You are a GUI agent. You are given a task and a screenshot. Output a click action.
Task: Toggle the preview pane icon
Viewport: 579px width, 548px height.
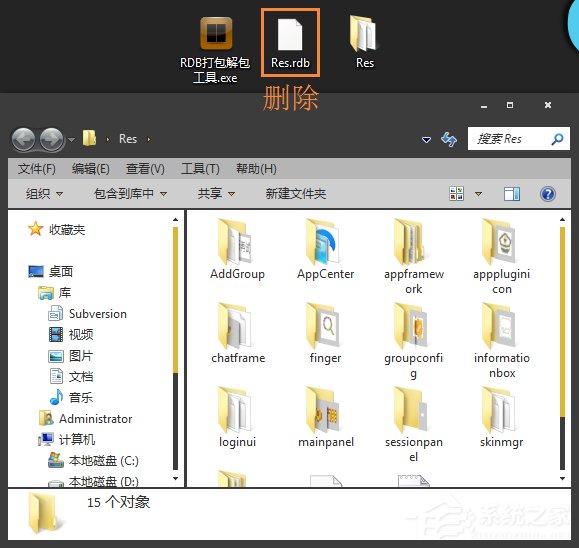[x=512, y=194]
